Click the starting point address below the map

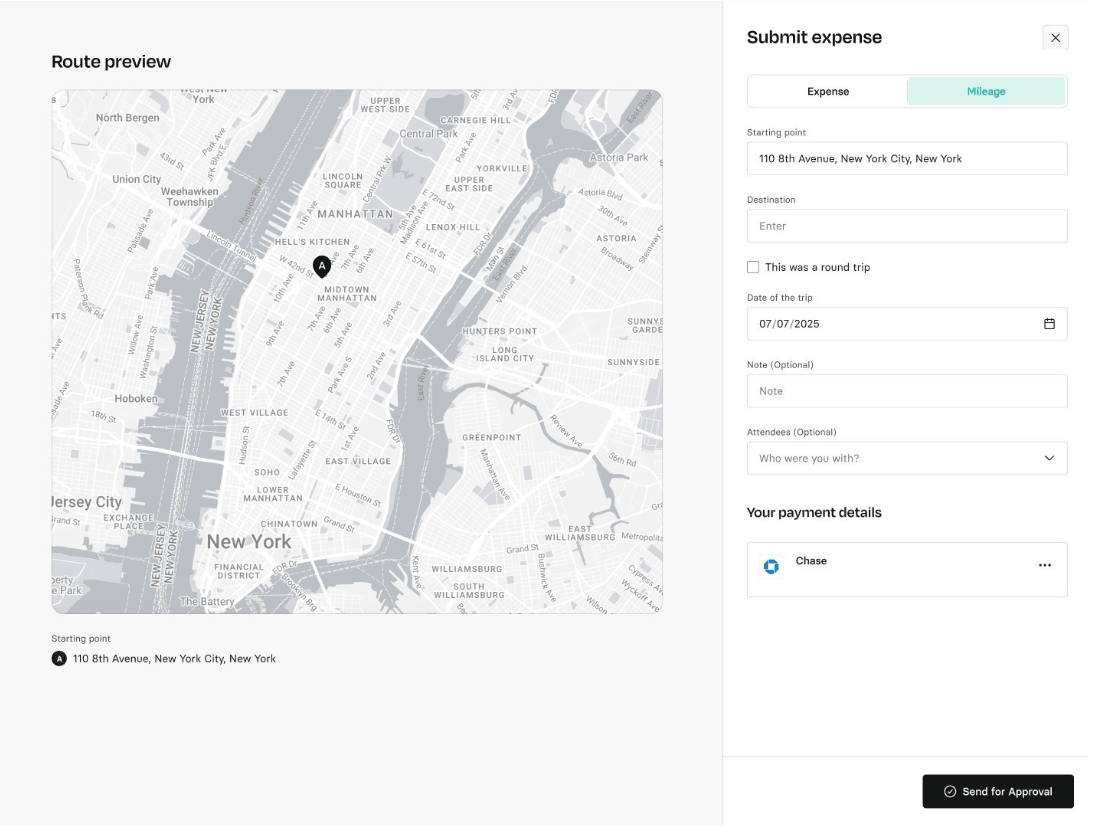click(x=174, y=659)
